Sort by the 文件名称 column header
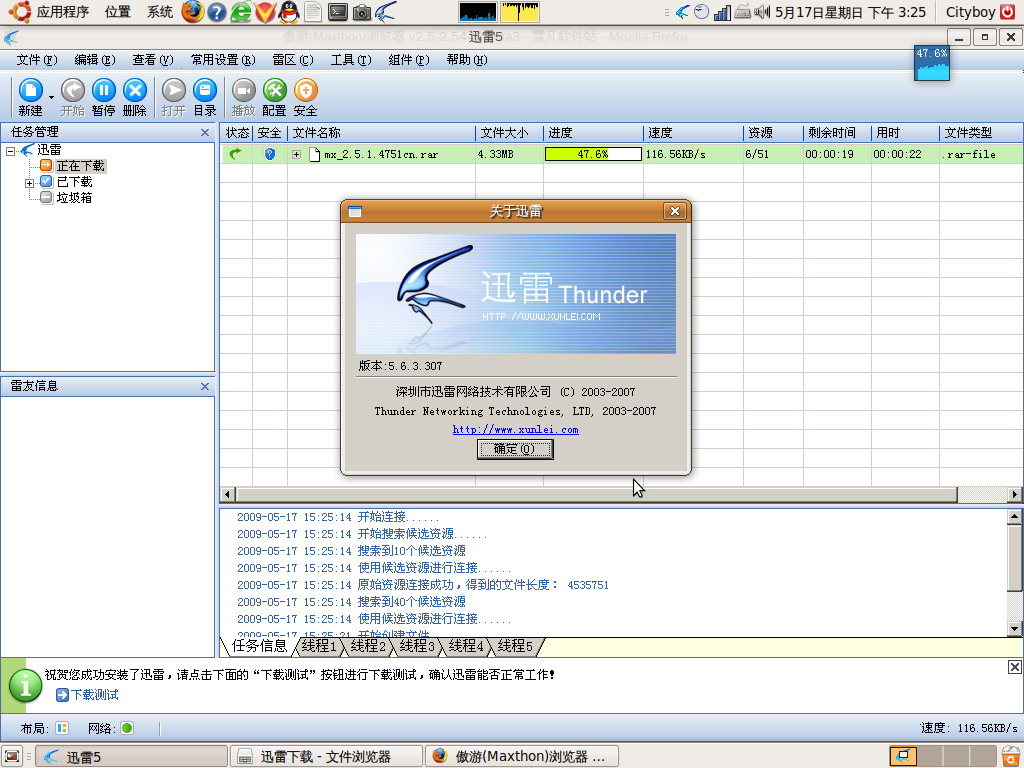Image resolution: width=1024 pixels, height=768 pixels. coord(381,133)
